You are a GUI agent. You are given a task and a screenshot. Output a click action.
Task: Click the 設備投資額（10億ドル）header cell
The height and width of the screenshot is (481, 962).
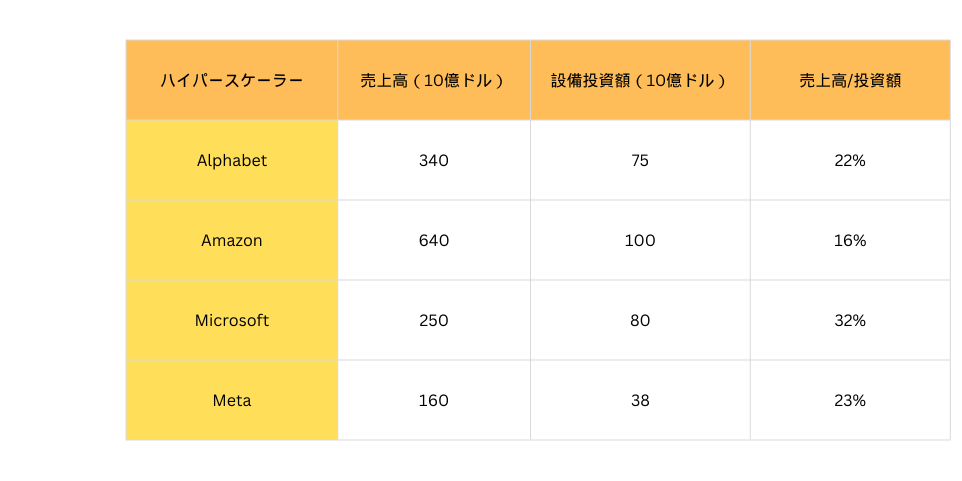640,81
